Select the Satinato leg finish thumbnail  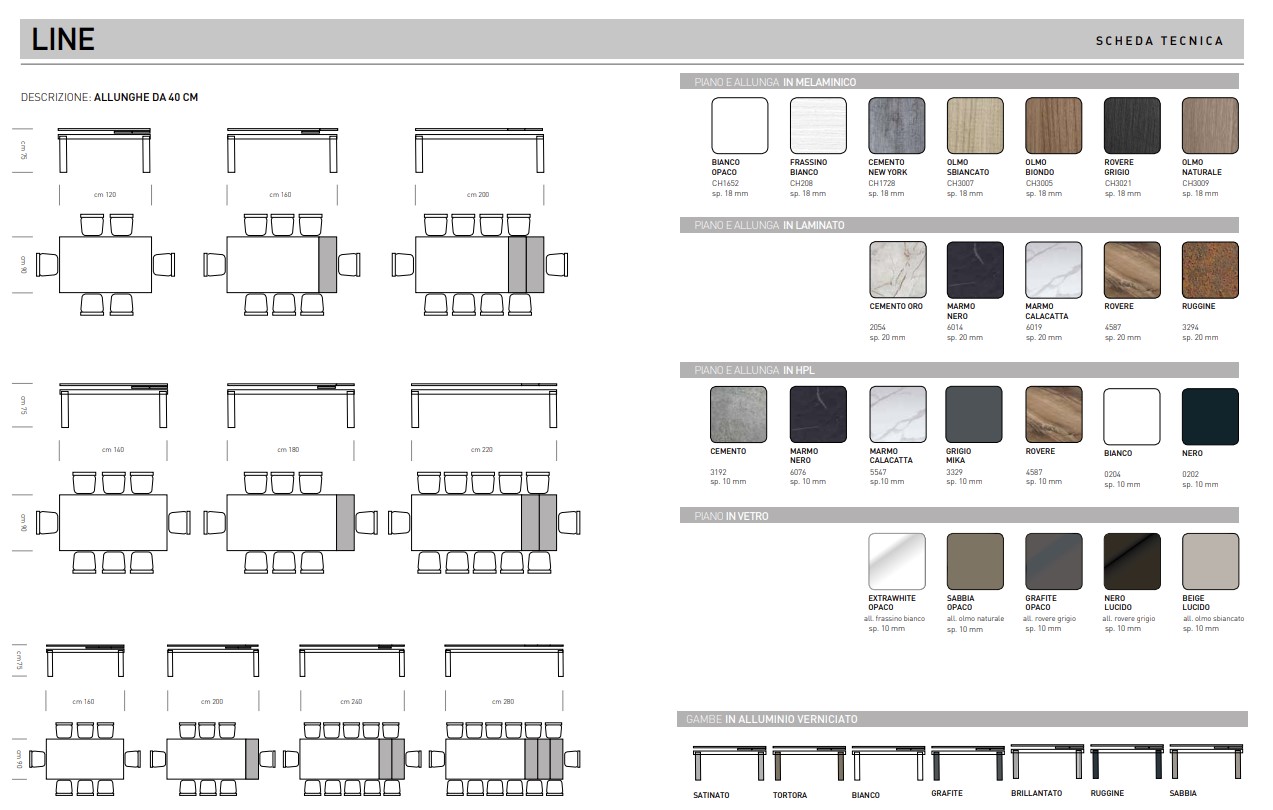729,764
